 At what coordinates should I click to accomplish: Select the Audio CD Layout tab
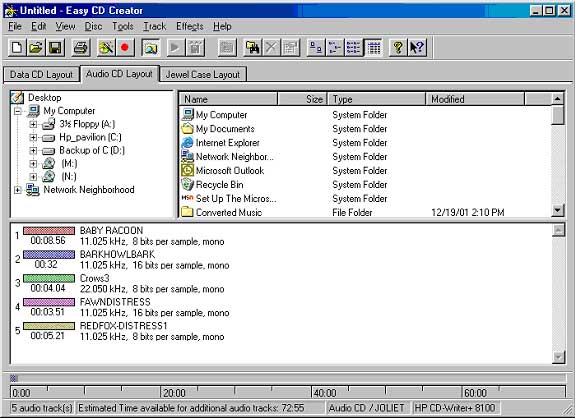point(119,74)
